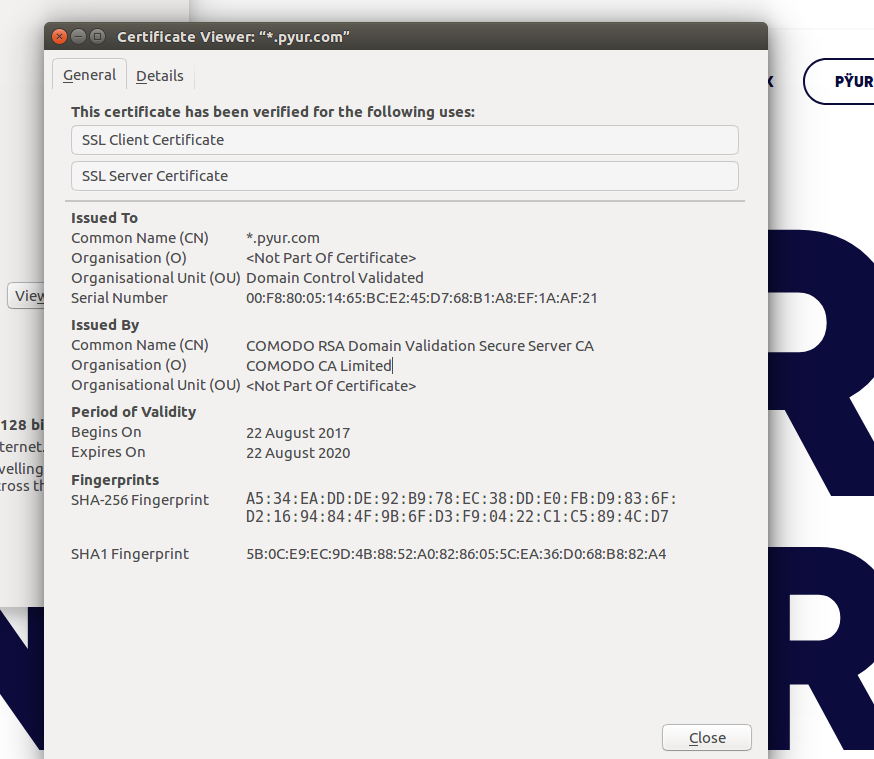Select the Domain Control Validated text

pos(334,278)
